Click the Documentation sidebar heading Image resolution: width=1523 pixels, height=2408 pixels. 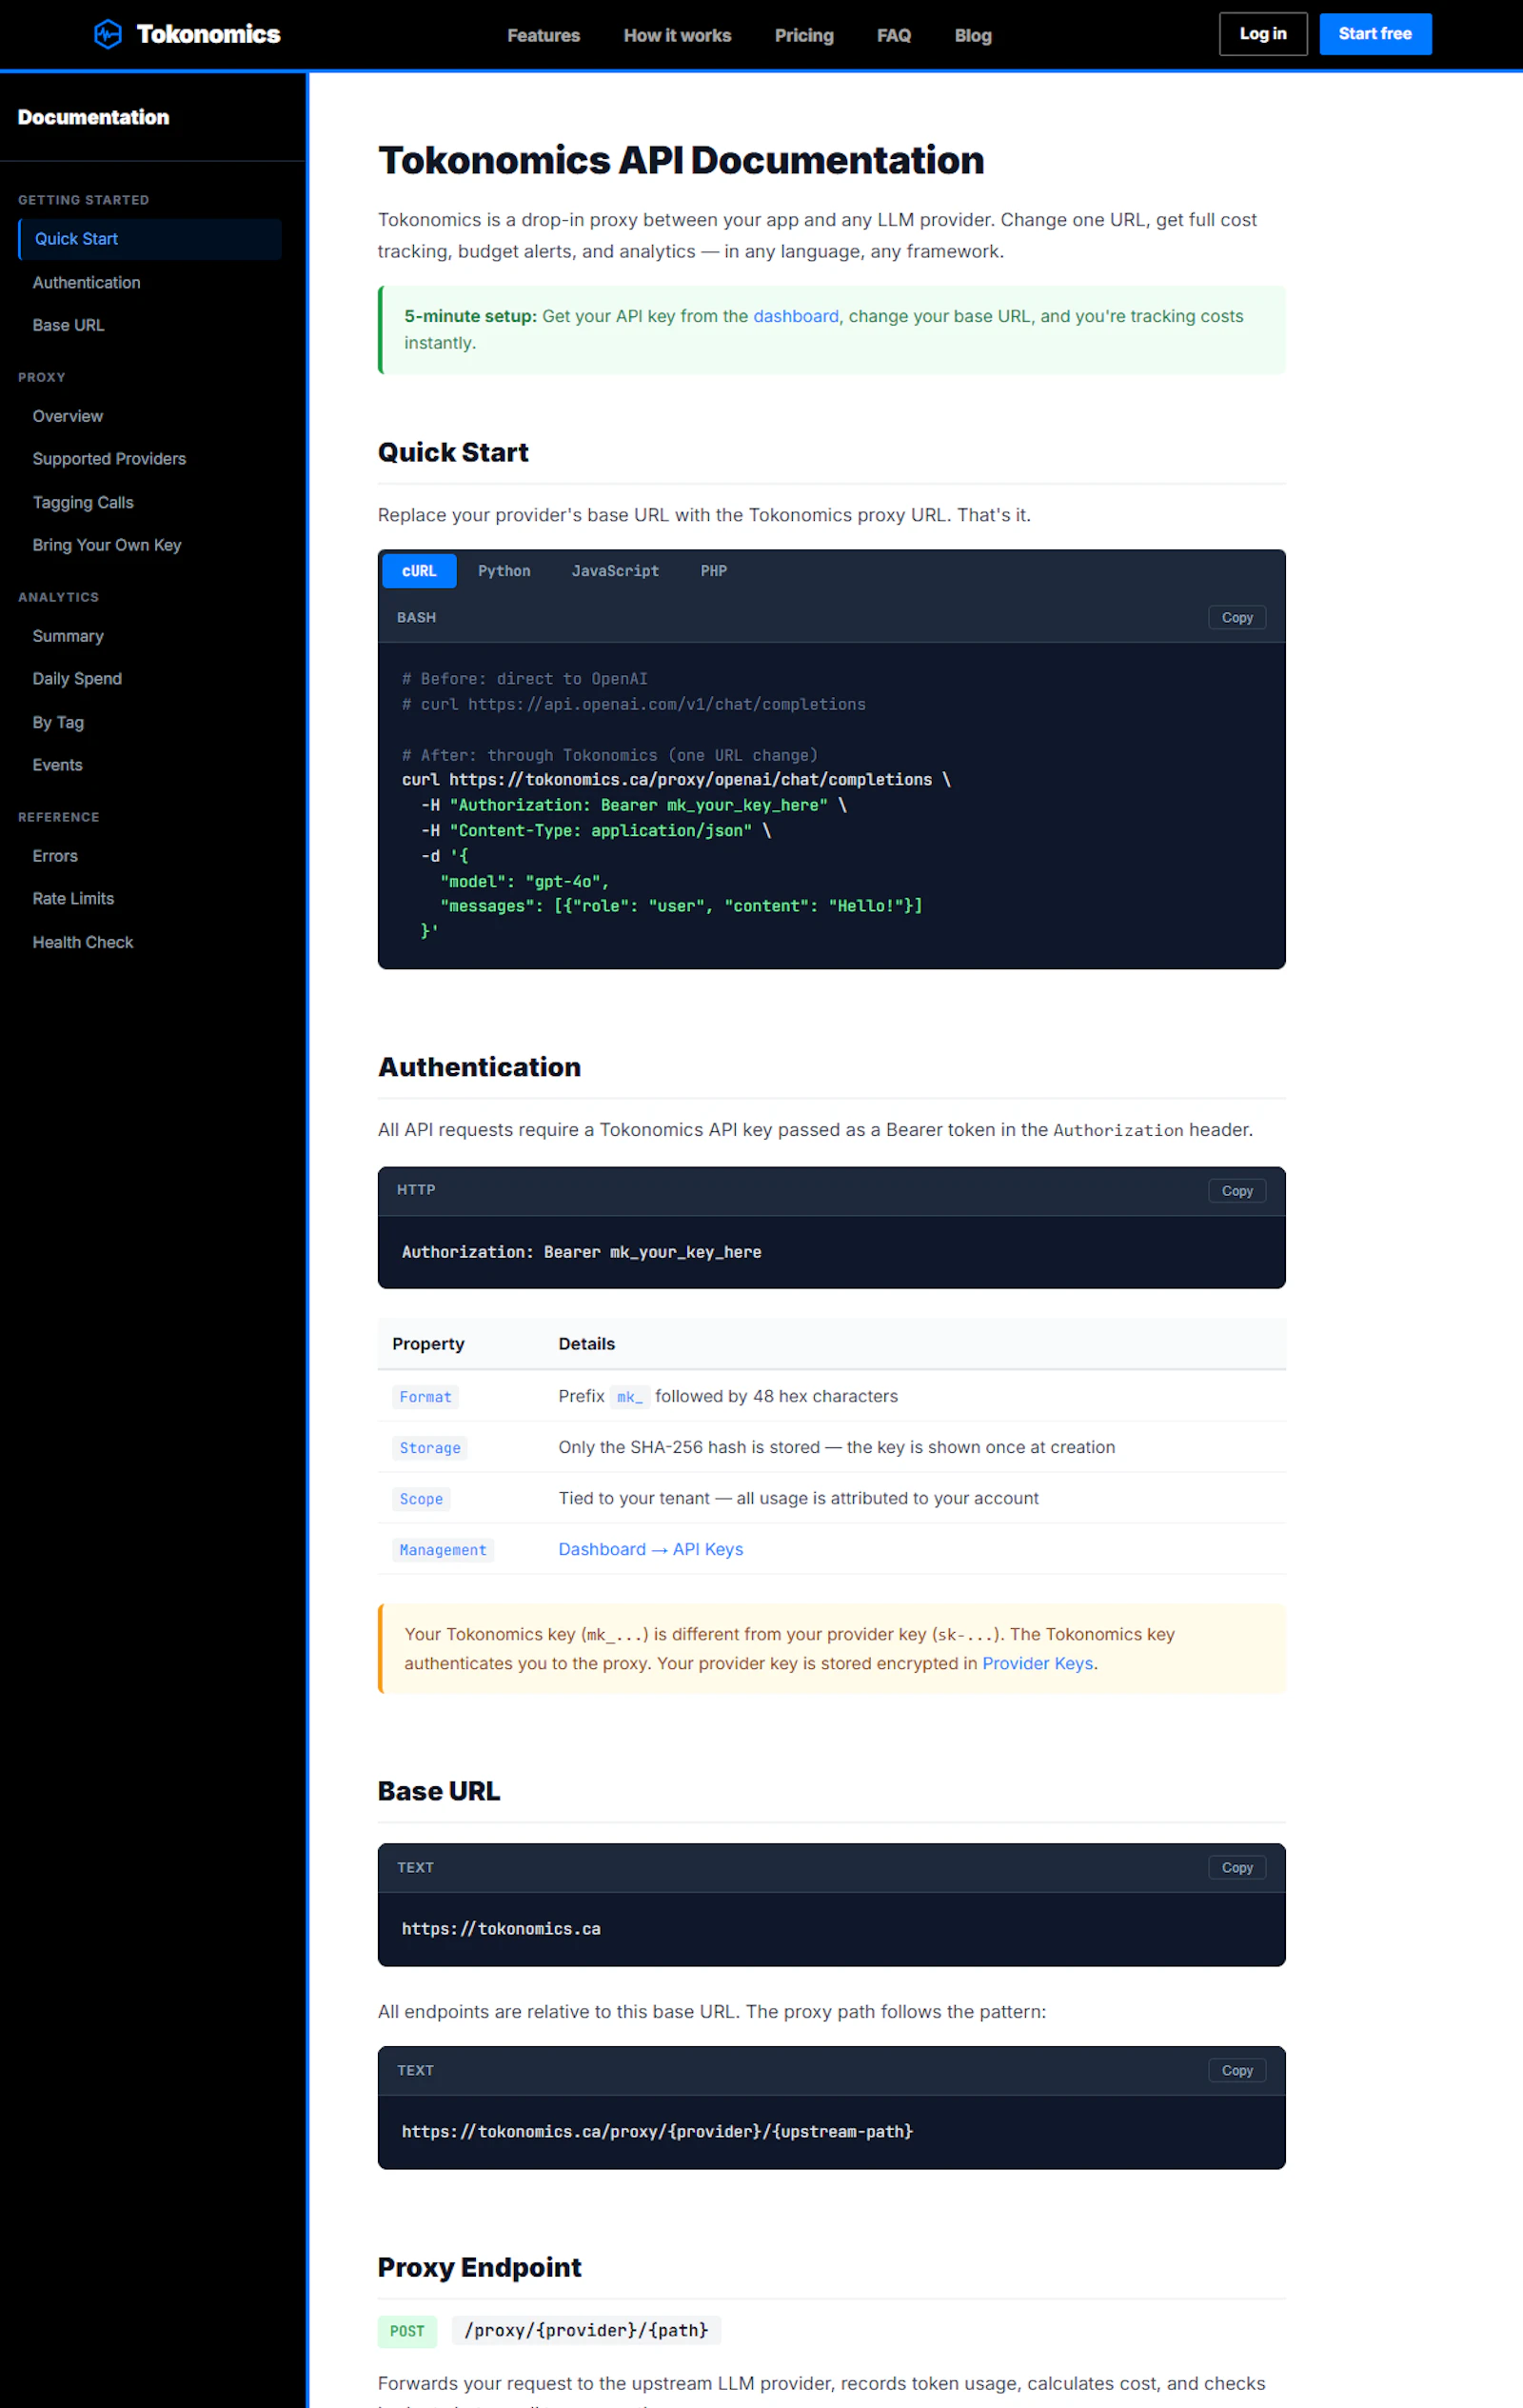click(93, 117)
